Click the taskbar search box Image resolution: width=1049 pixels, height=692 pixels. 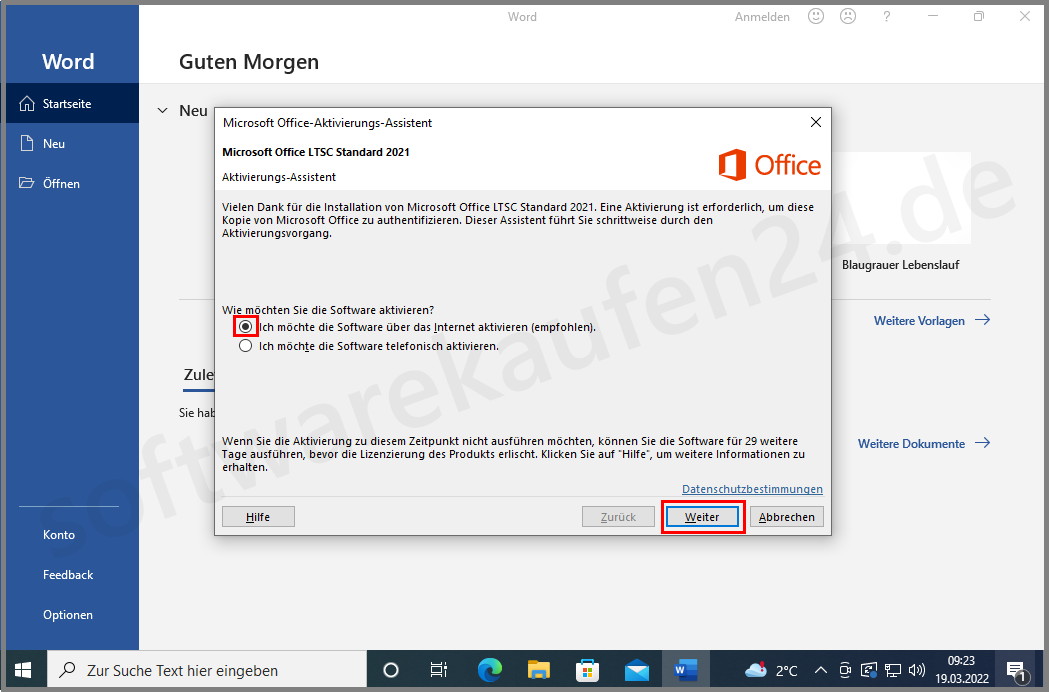pos(207,670)
